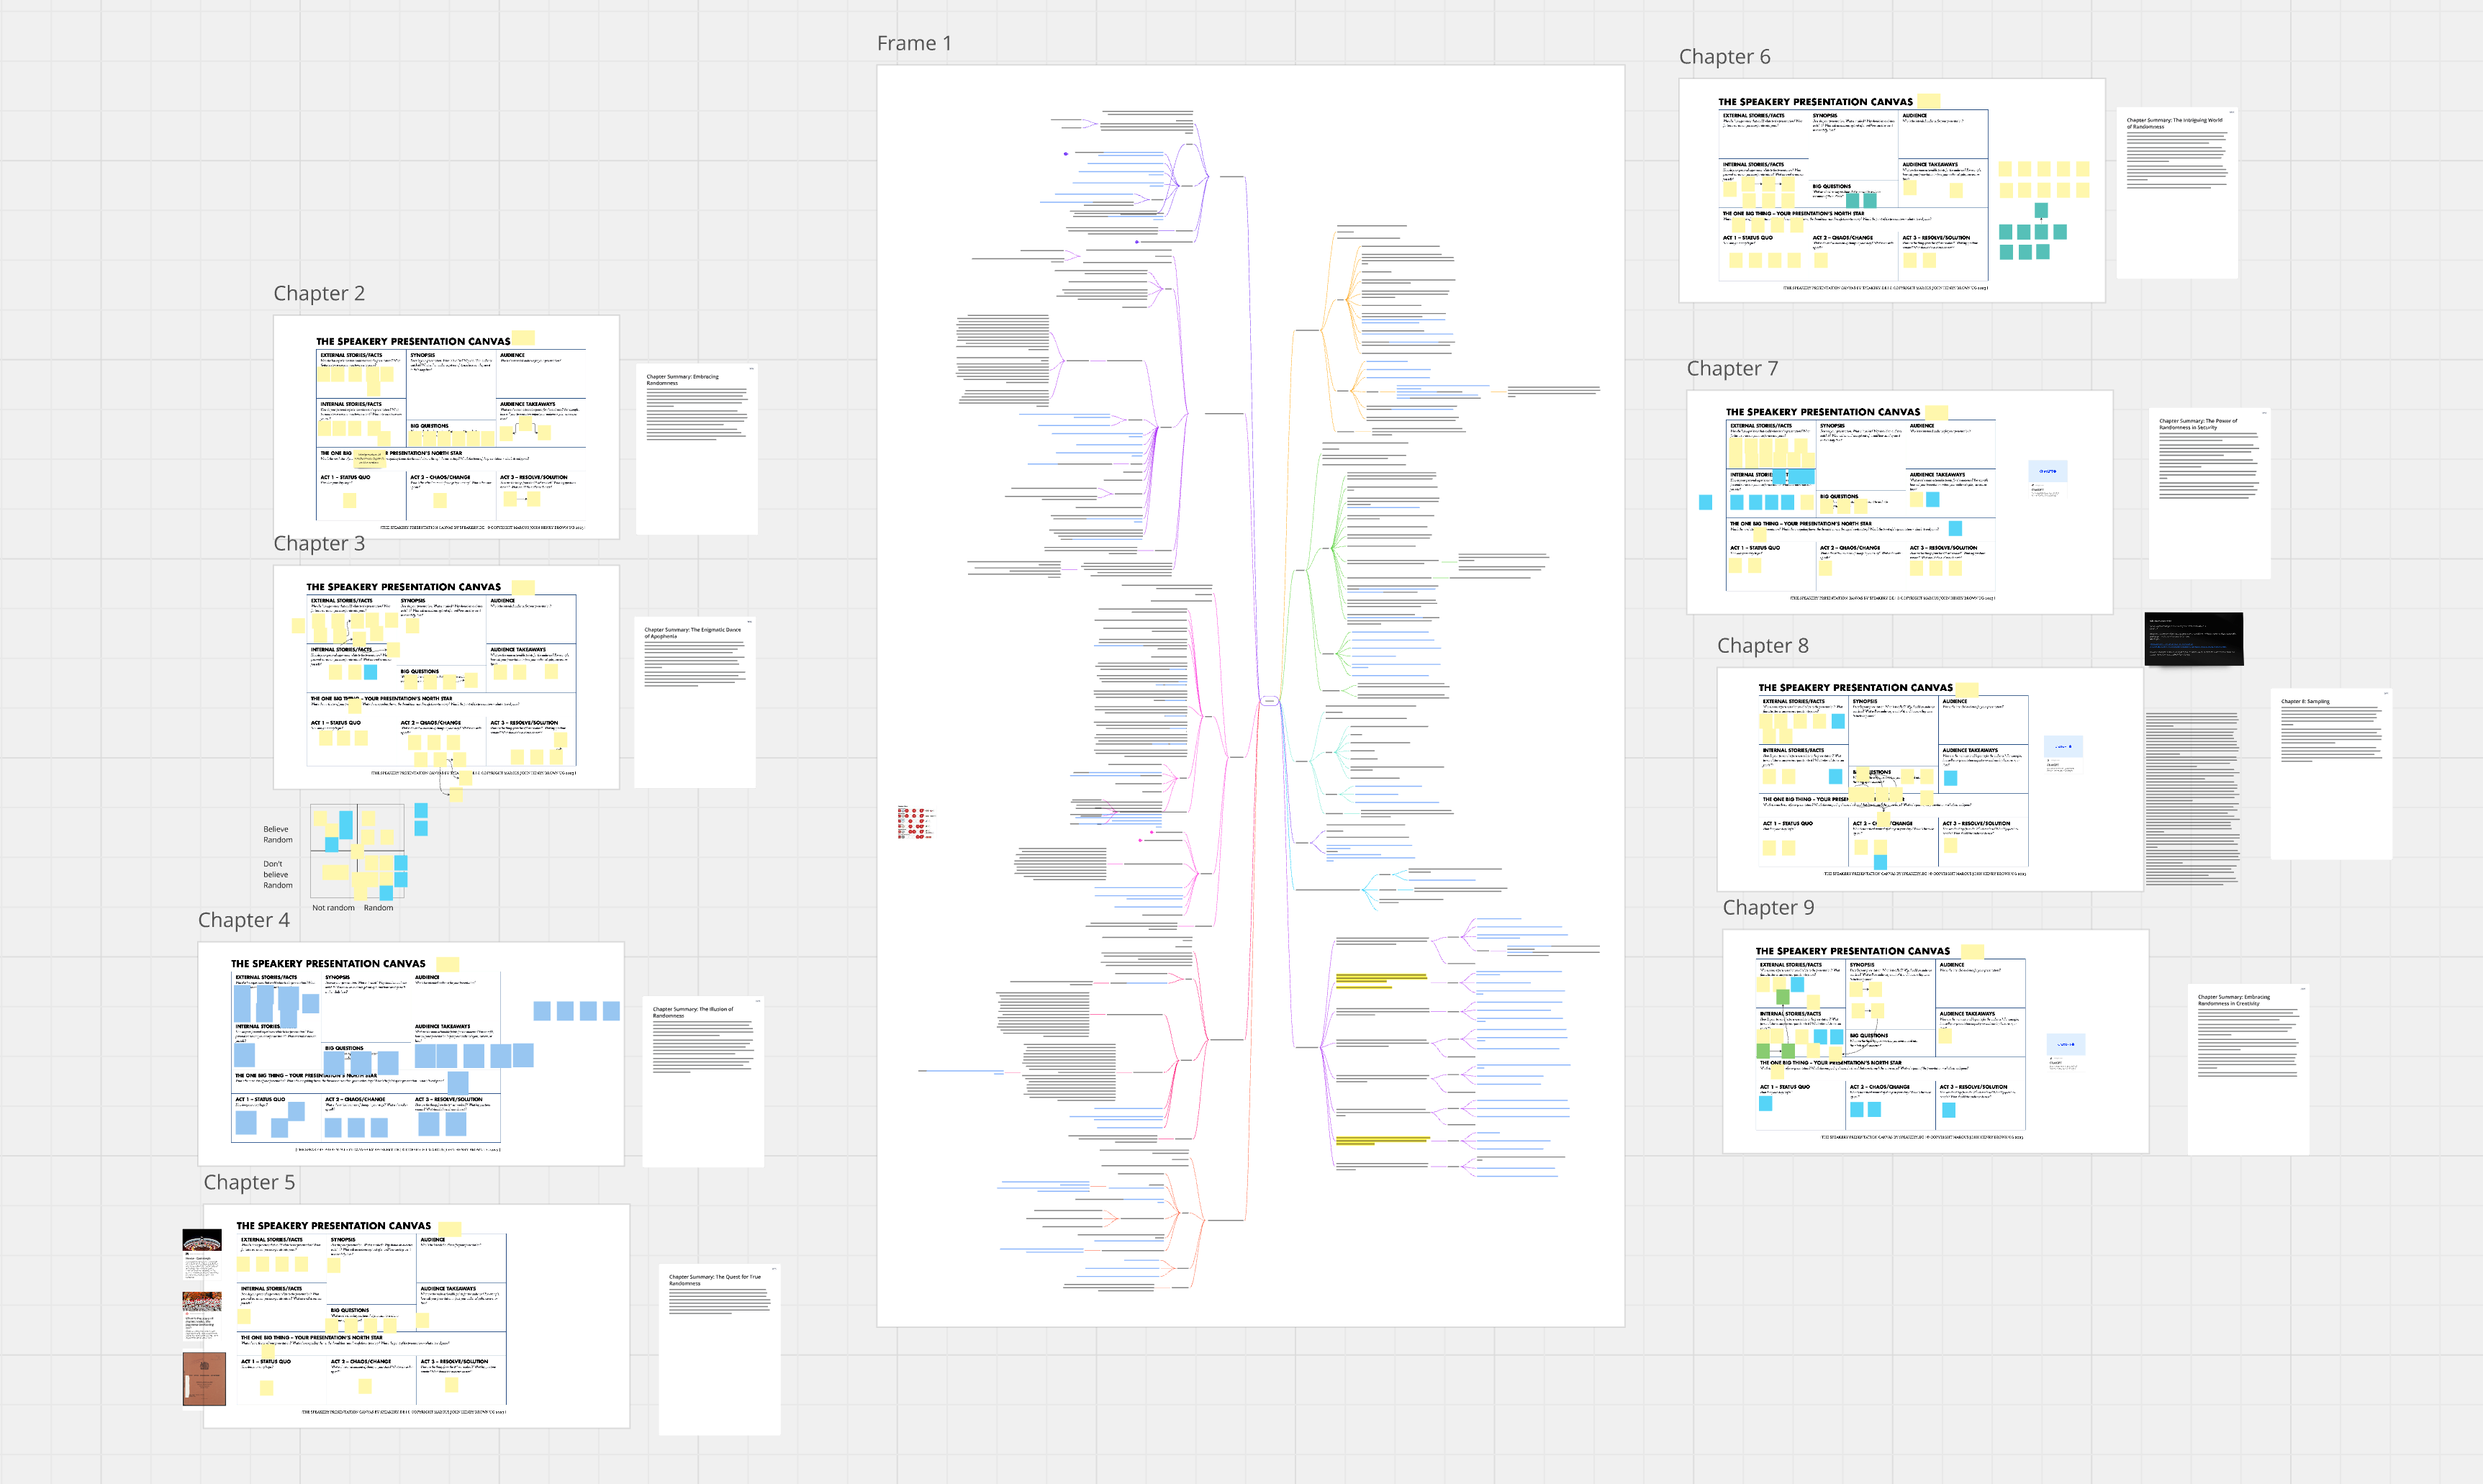
Task: Select the lone blue sticky left of Chapter 7
Action: pyautogui.click(x=1705, y=502)
